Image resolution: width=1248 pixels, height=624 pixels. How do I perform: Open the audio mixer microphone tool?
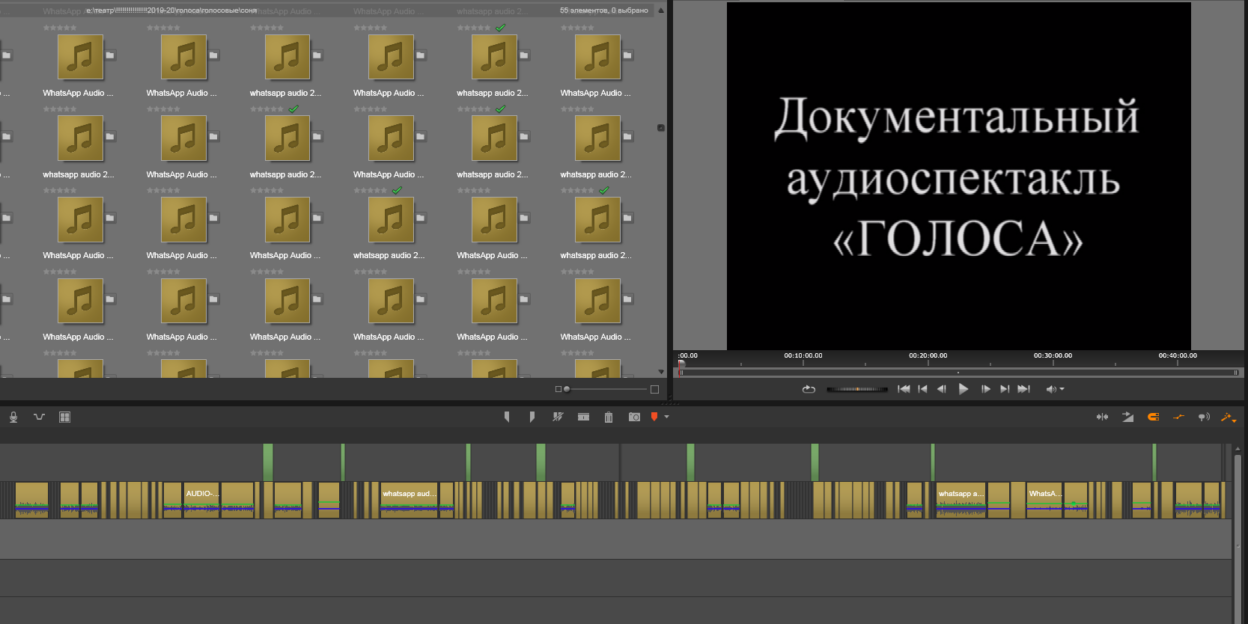tap(12, 416)
